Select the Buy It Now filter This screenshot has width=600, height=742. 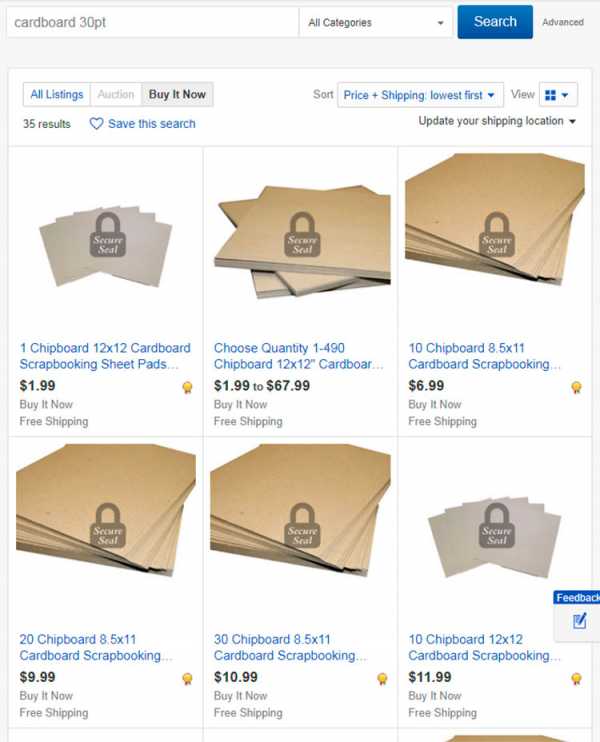(x=177, y=95)
